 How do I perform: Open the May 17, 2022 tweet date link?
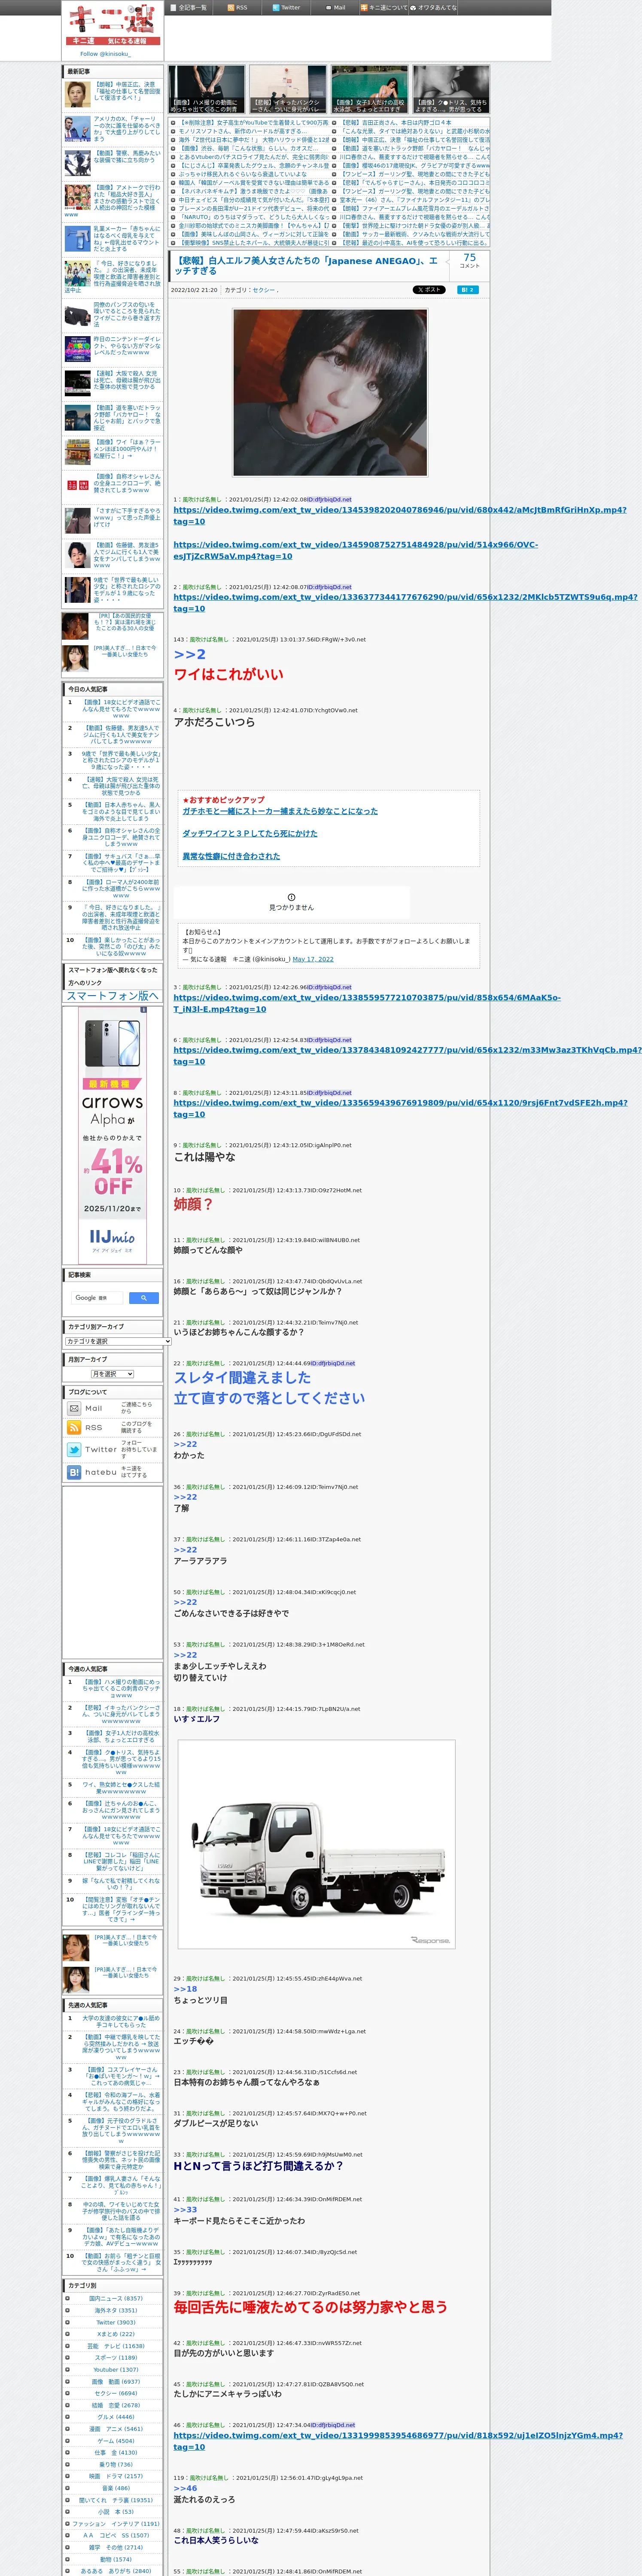313,959
